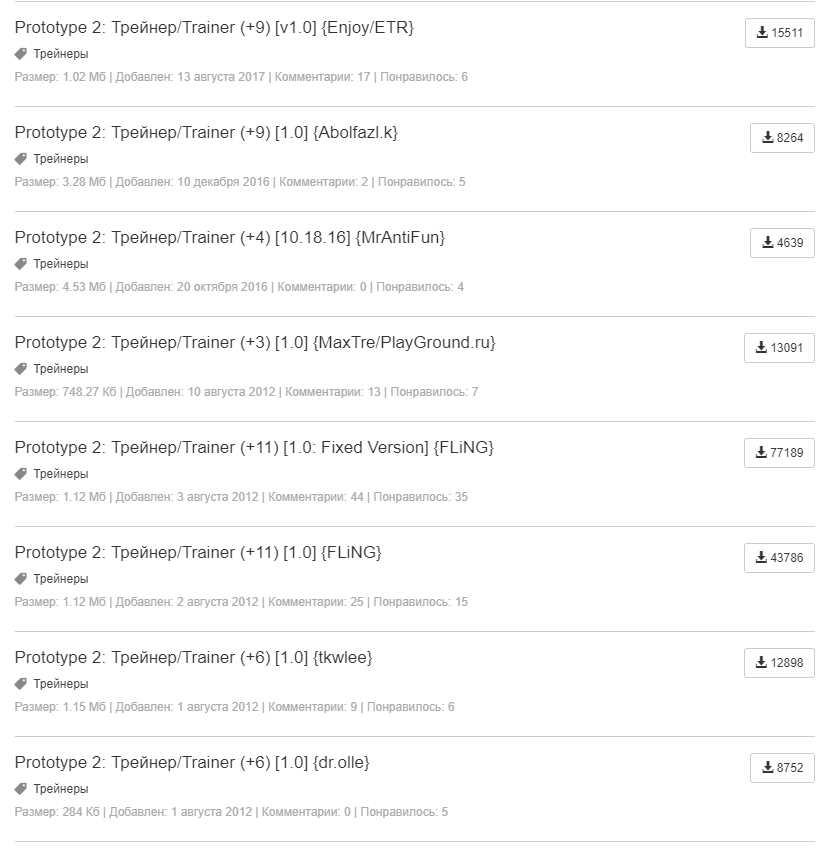828x851 pixels.
Task: Click Трейнеры tag under MrAntiFun trainer
Action: 52,264
